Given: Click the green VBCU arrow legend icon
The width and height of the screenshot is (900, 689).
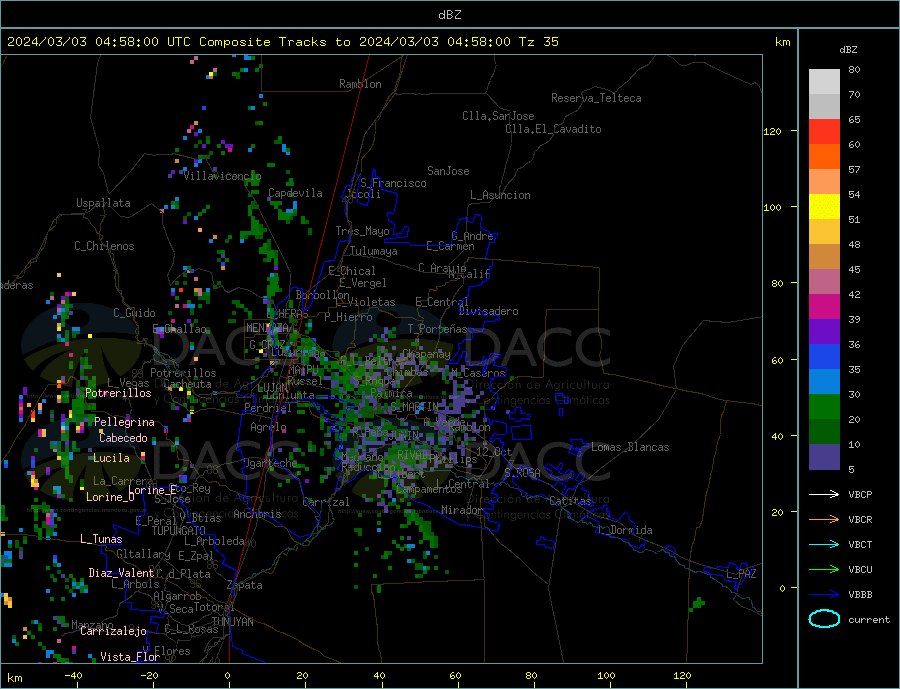Looking at the screenshot, I should 824,570.
